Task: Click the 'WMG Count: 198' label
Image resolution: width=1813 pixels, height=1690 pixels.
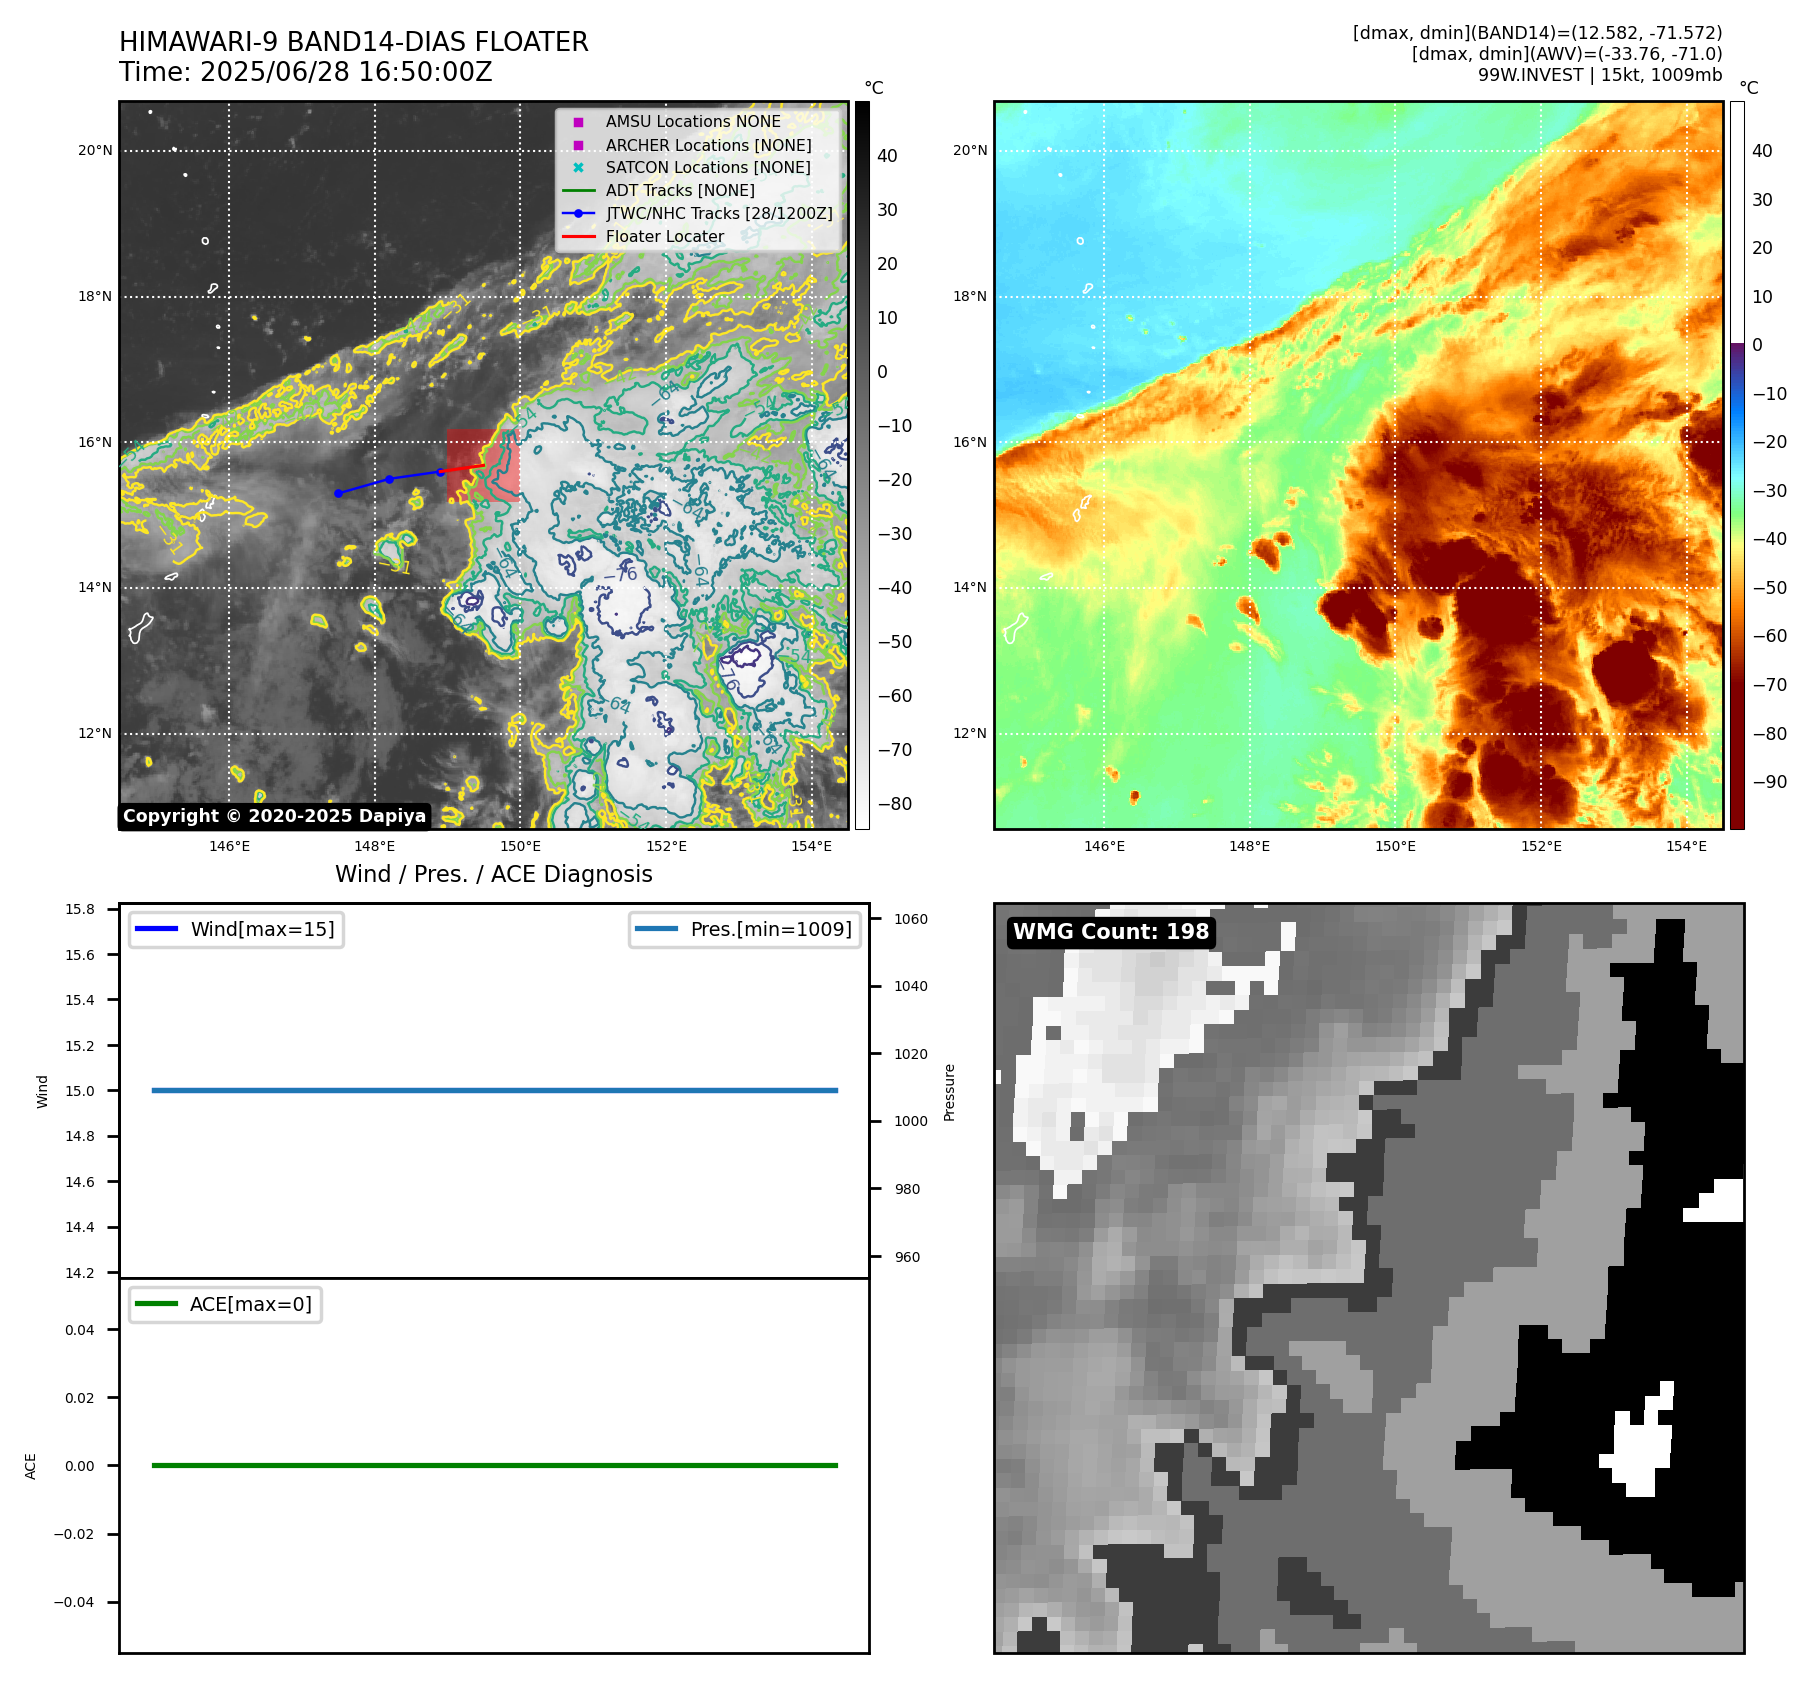Action: [1111, 932]
